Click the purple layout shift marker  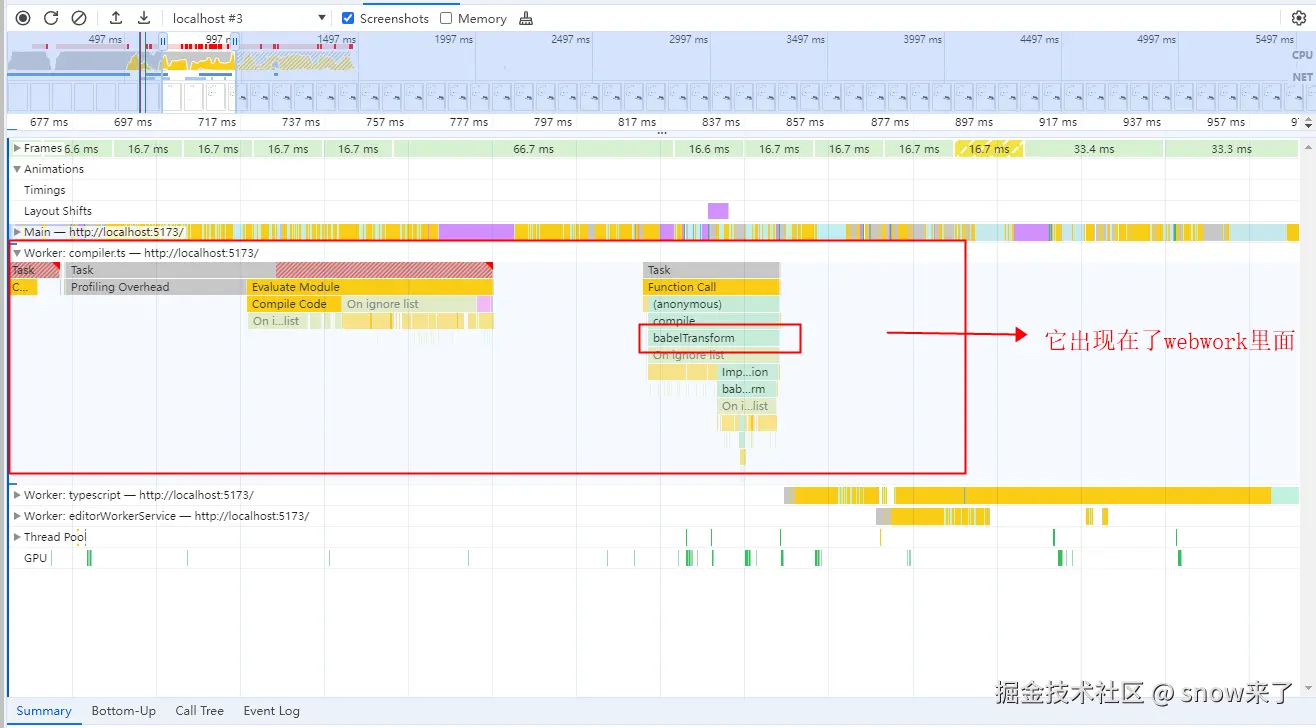pyautogui.click(x=718, y=211)
